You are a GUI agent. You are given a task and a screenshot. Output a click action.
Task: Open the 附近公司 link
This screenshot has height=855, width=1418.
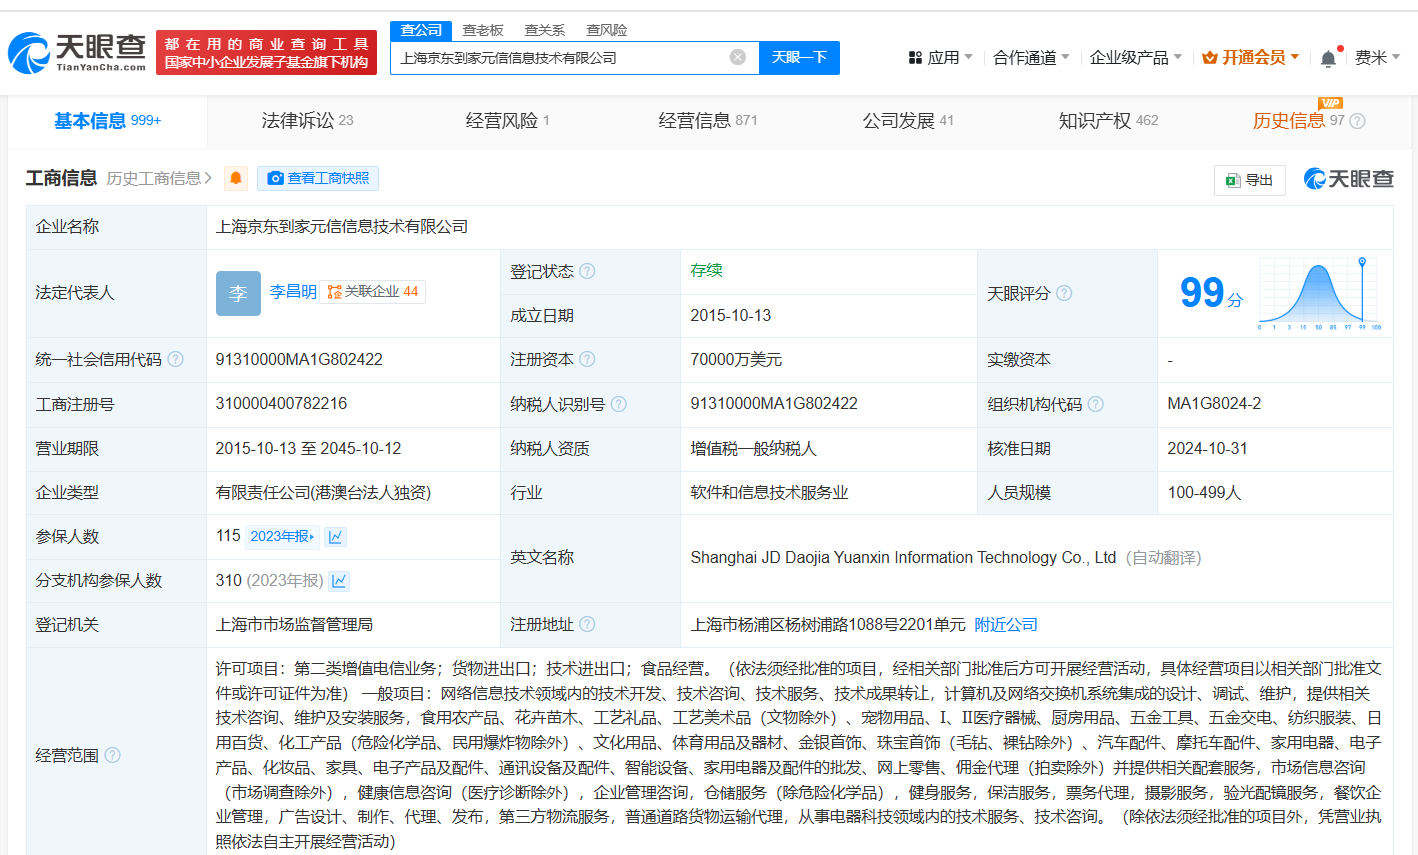[x=1006, y=624]
